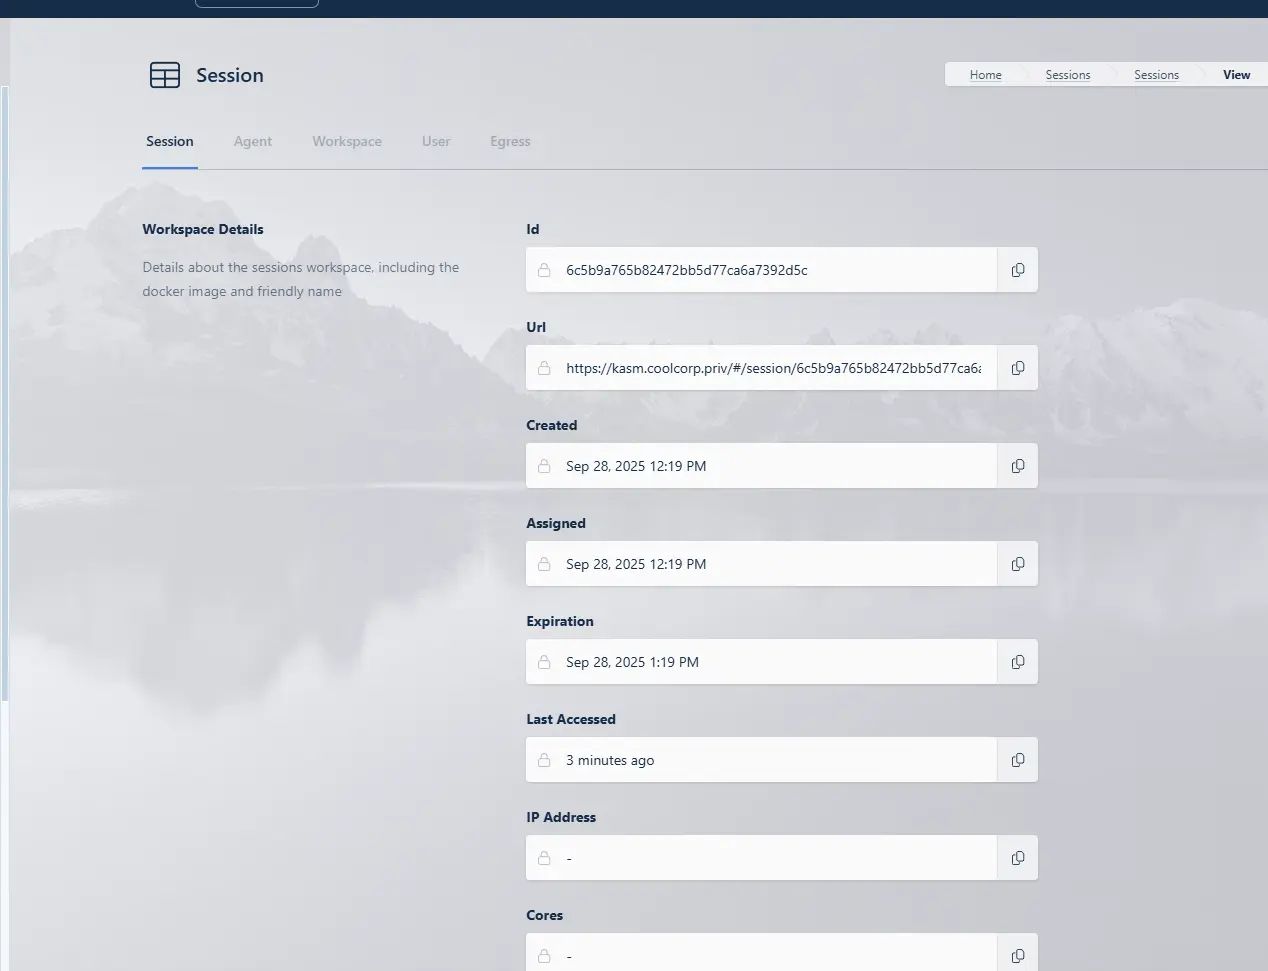Click the first Sessions breadcrumb link
The width and height of the screenshot is (1268, 971).
click(1067, 75)
